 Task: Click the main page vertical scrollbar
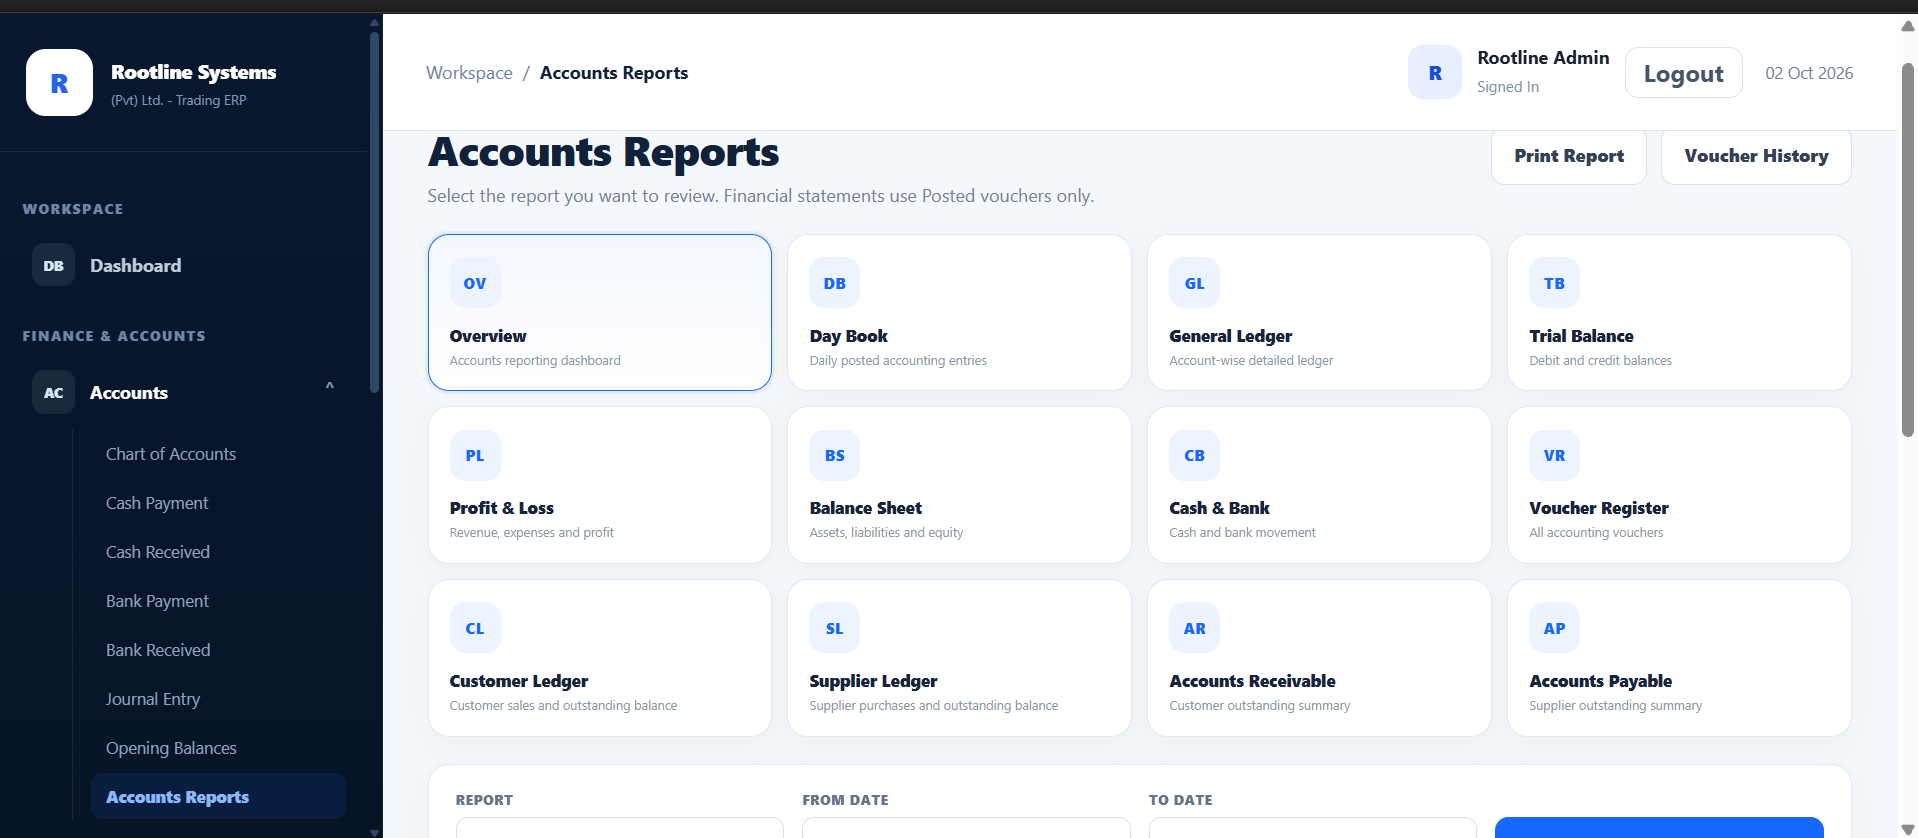click(1908, 250)
